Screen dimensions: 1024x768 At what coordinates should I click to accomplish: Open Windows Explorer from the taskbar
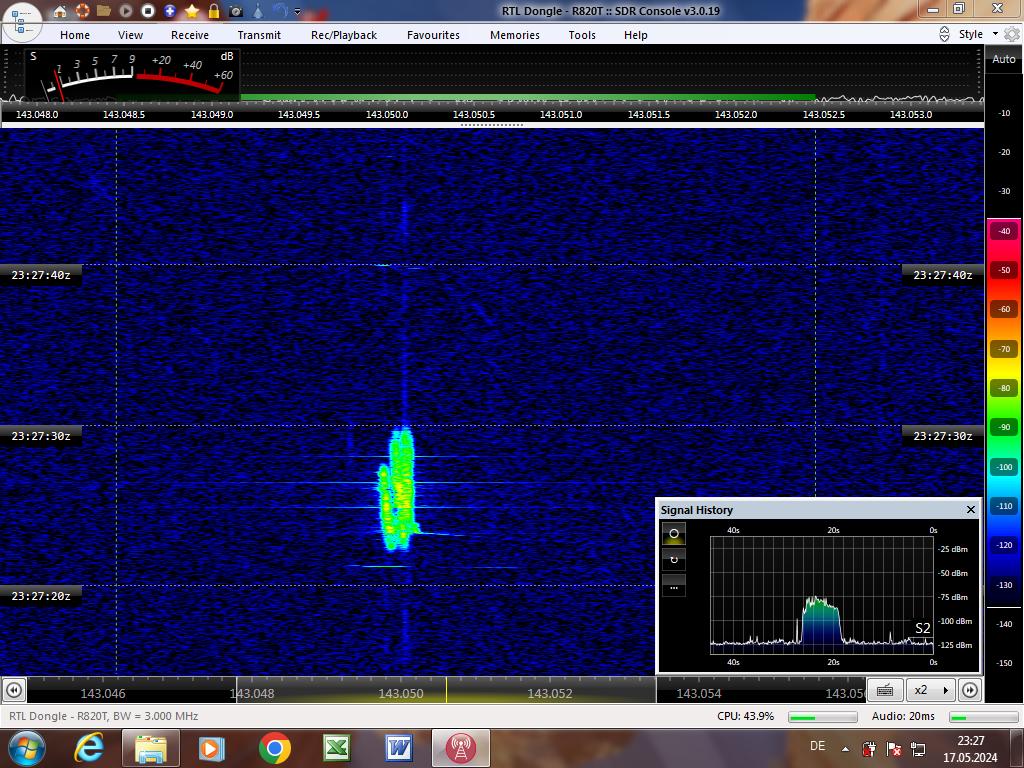pos(151,748)
